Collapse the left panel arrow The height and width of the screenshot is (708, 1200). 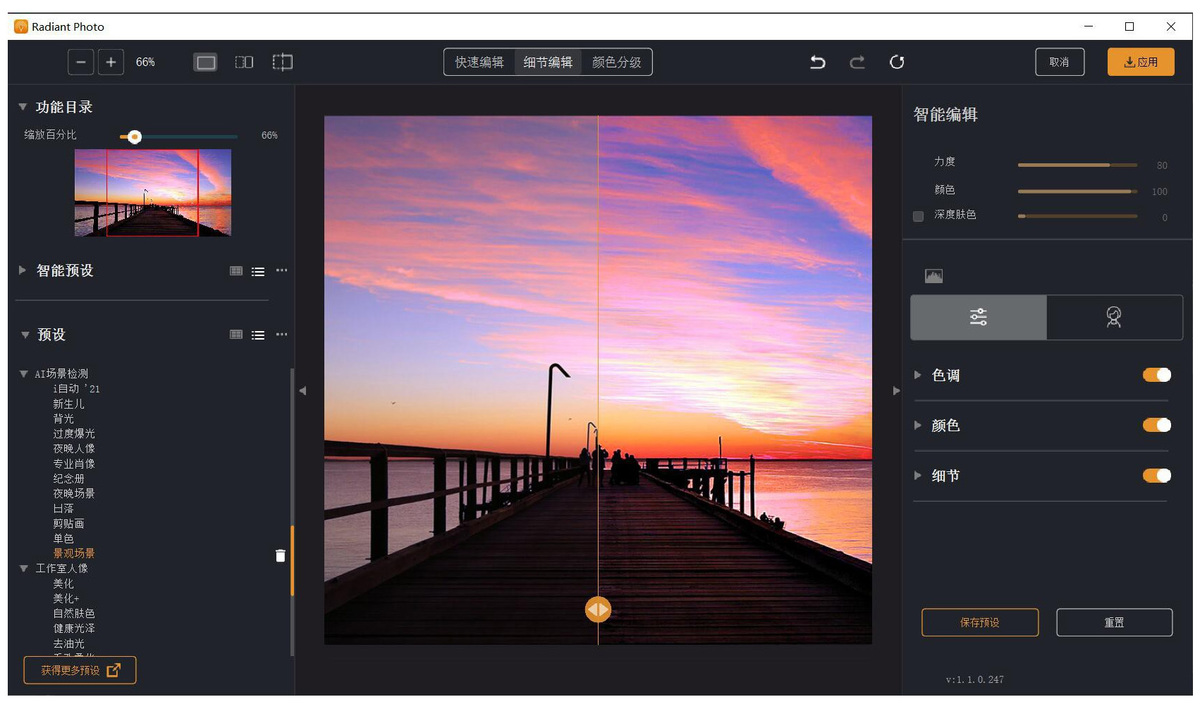point(302,391)
